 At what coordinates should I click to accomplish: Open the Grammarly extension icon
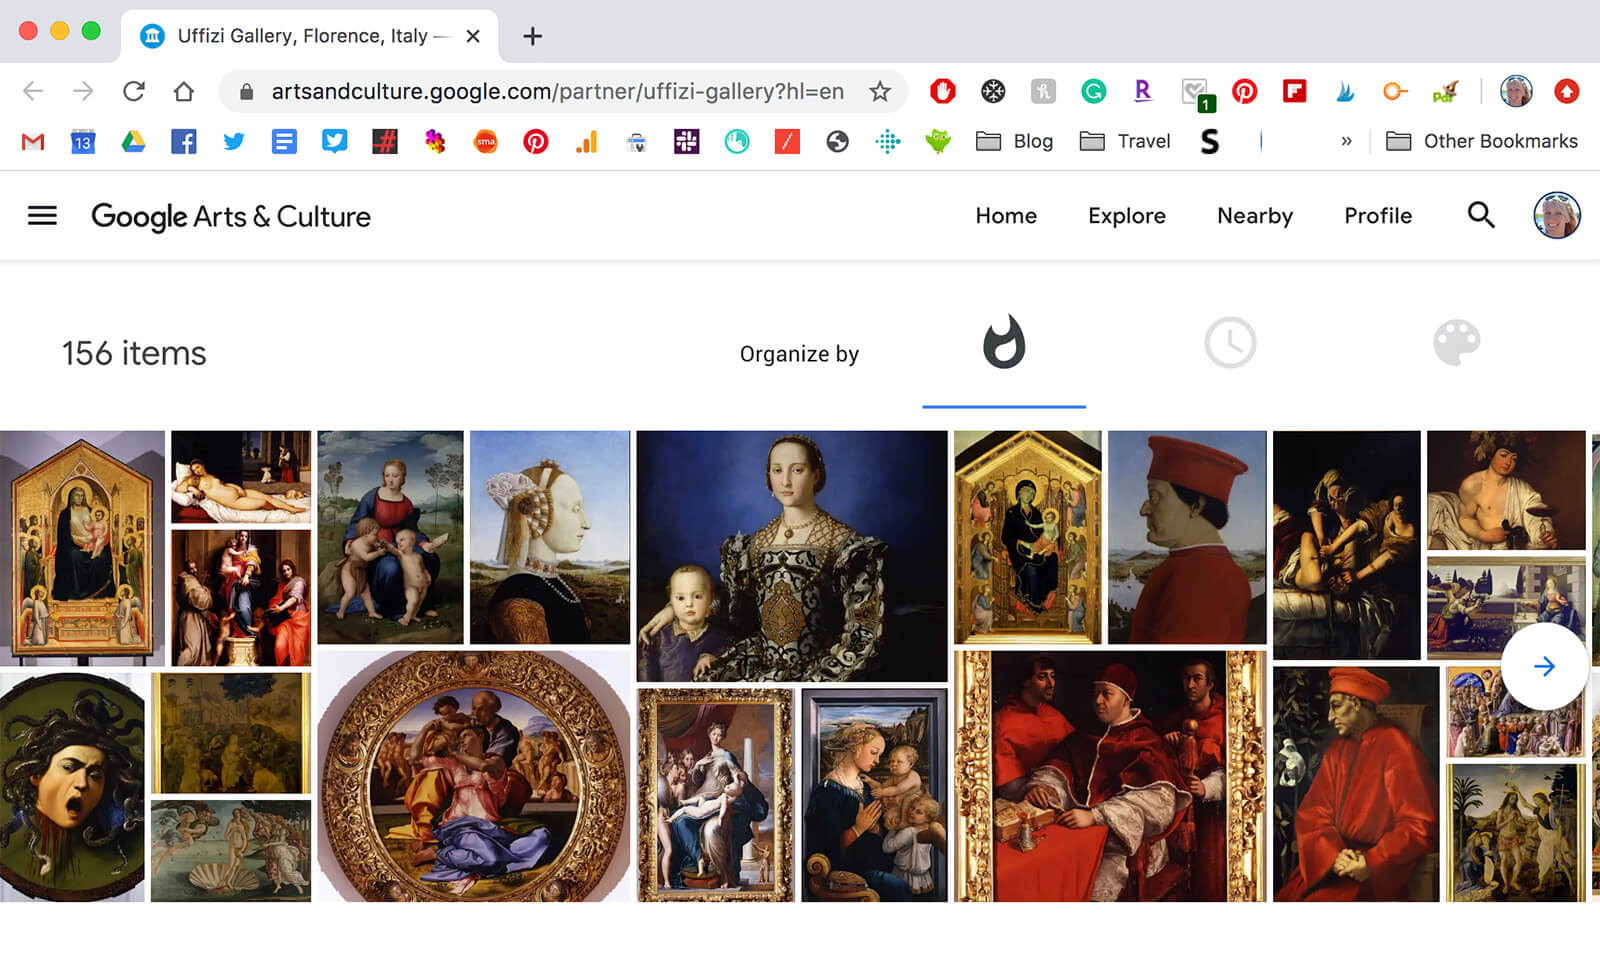(x=1093, y=92)
